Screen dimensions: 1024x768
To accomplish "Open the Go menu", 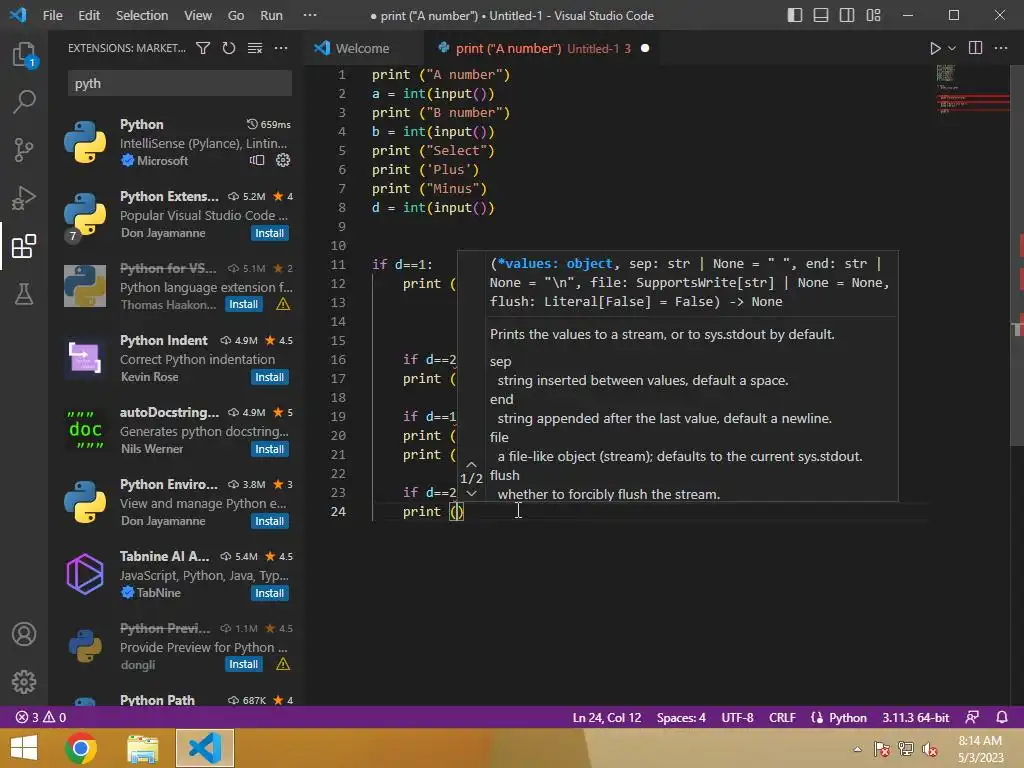I will [236, 15].
